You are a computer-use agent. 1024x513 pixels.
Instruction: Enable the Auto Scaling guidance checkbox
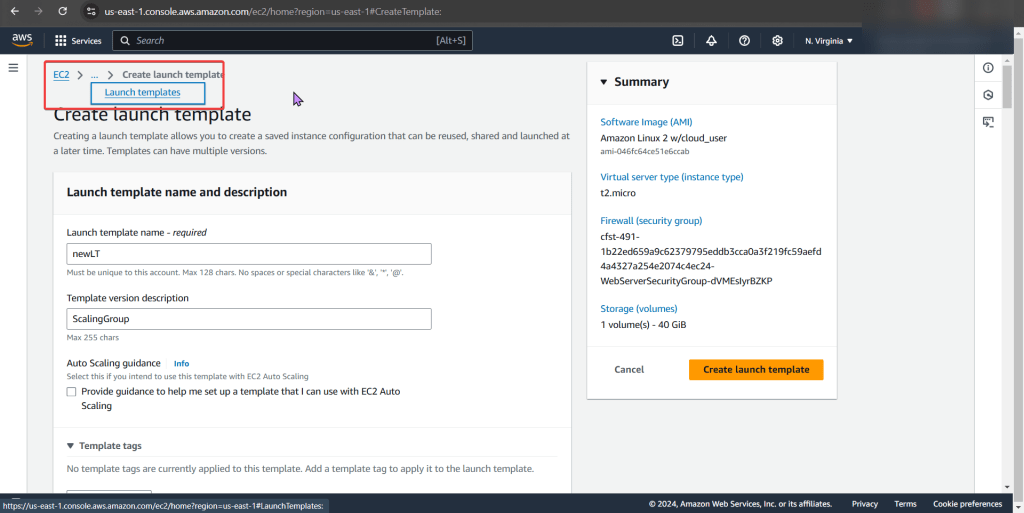pyautogui.click(x=72, y=392)
